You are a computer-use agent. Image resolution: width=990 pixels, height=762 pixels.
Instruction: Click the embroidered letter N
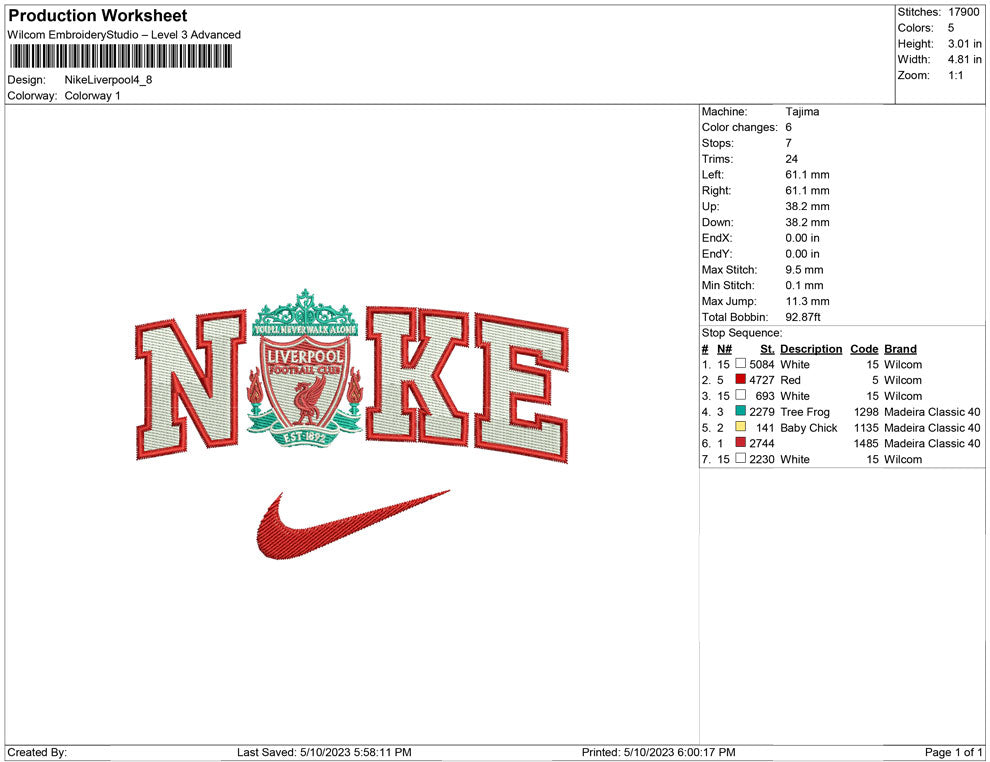pos(191,384)
